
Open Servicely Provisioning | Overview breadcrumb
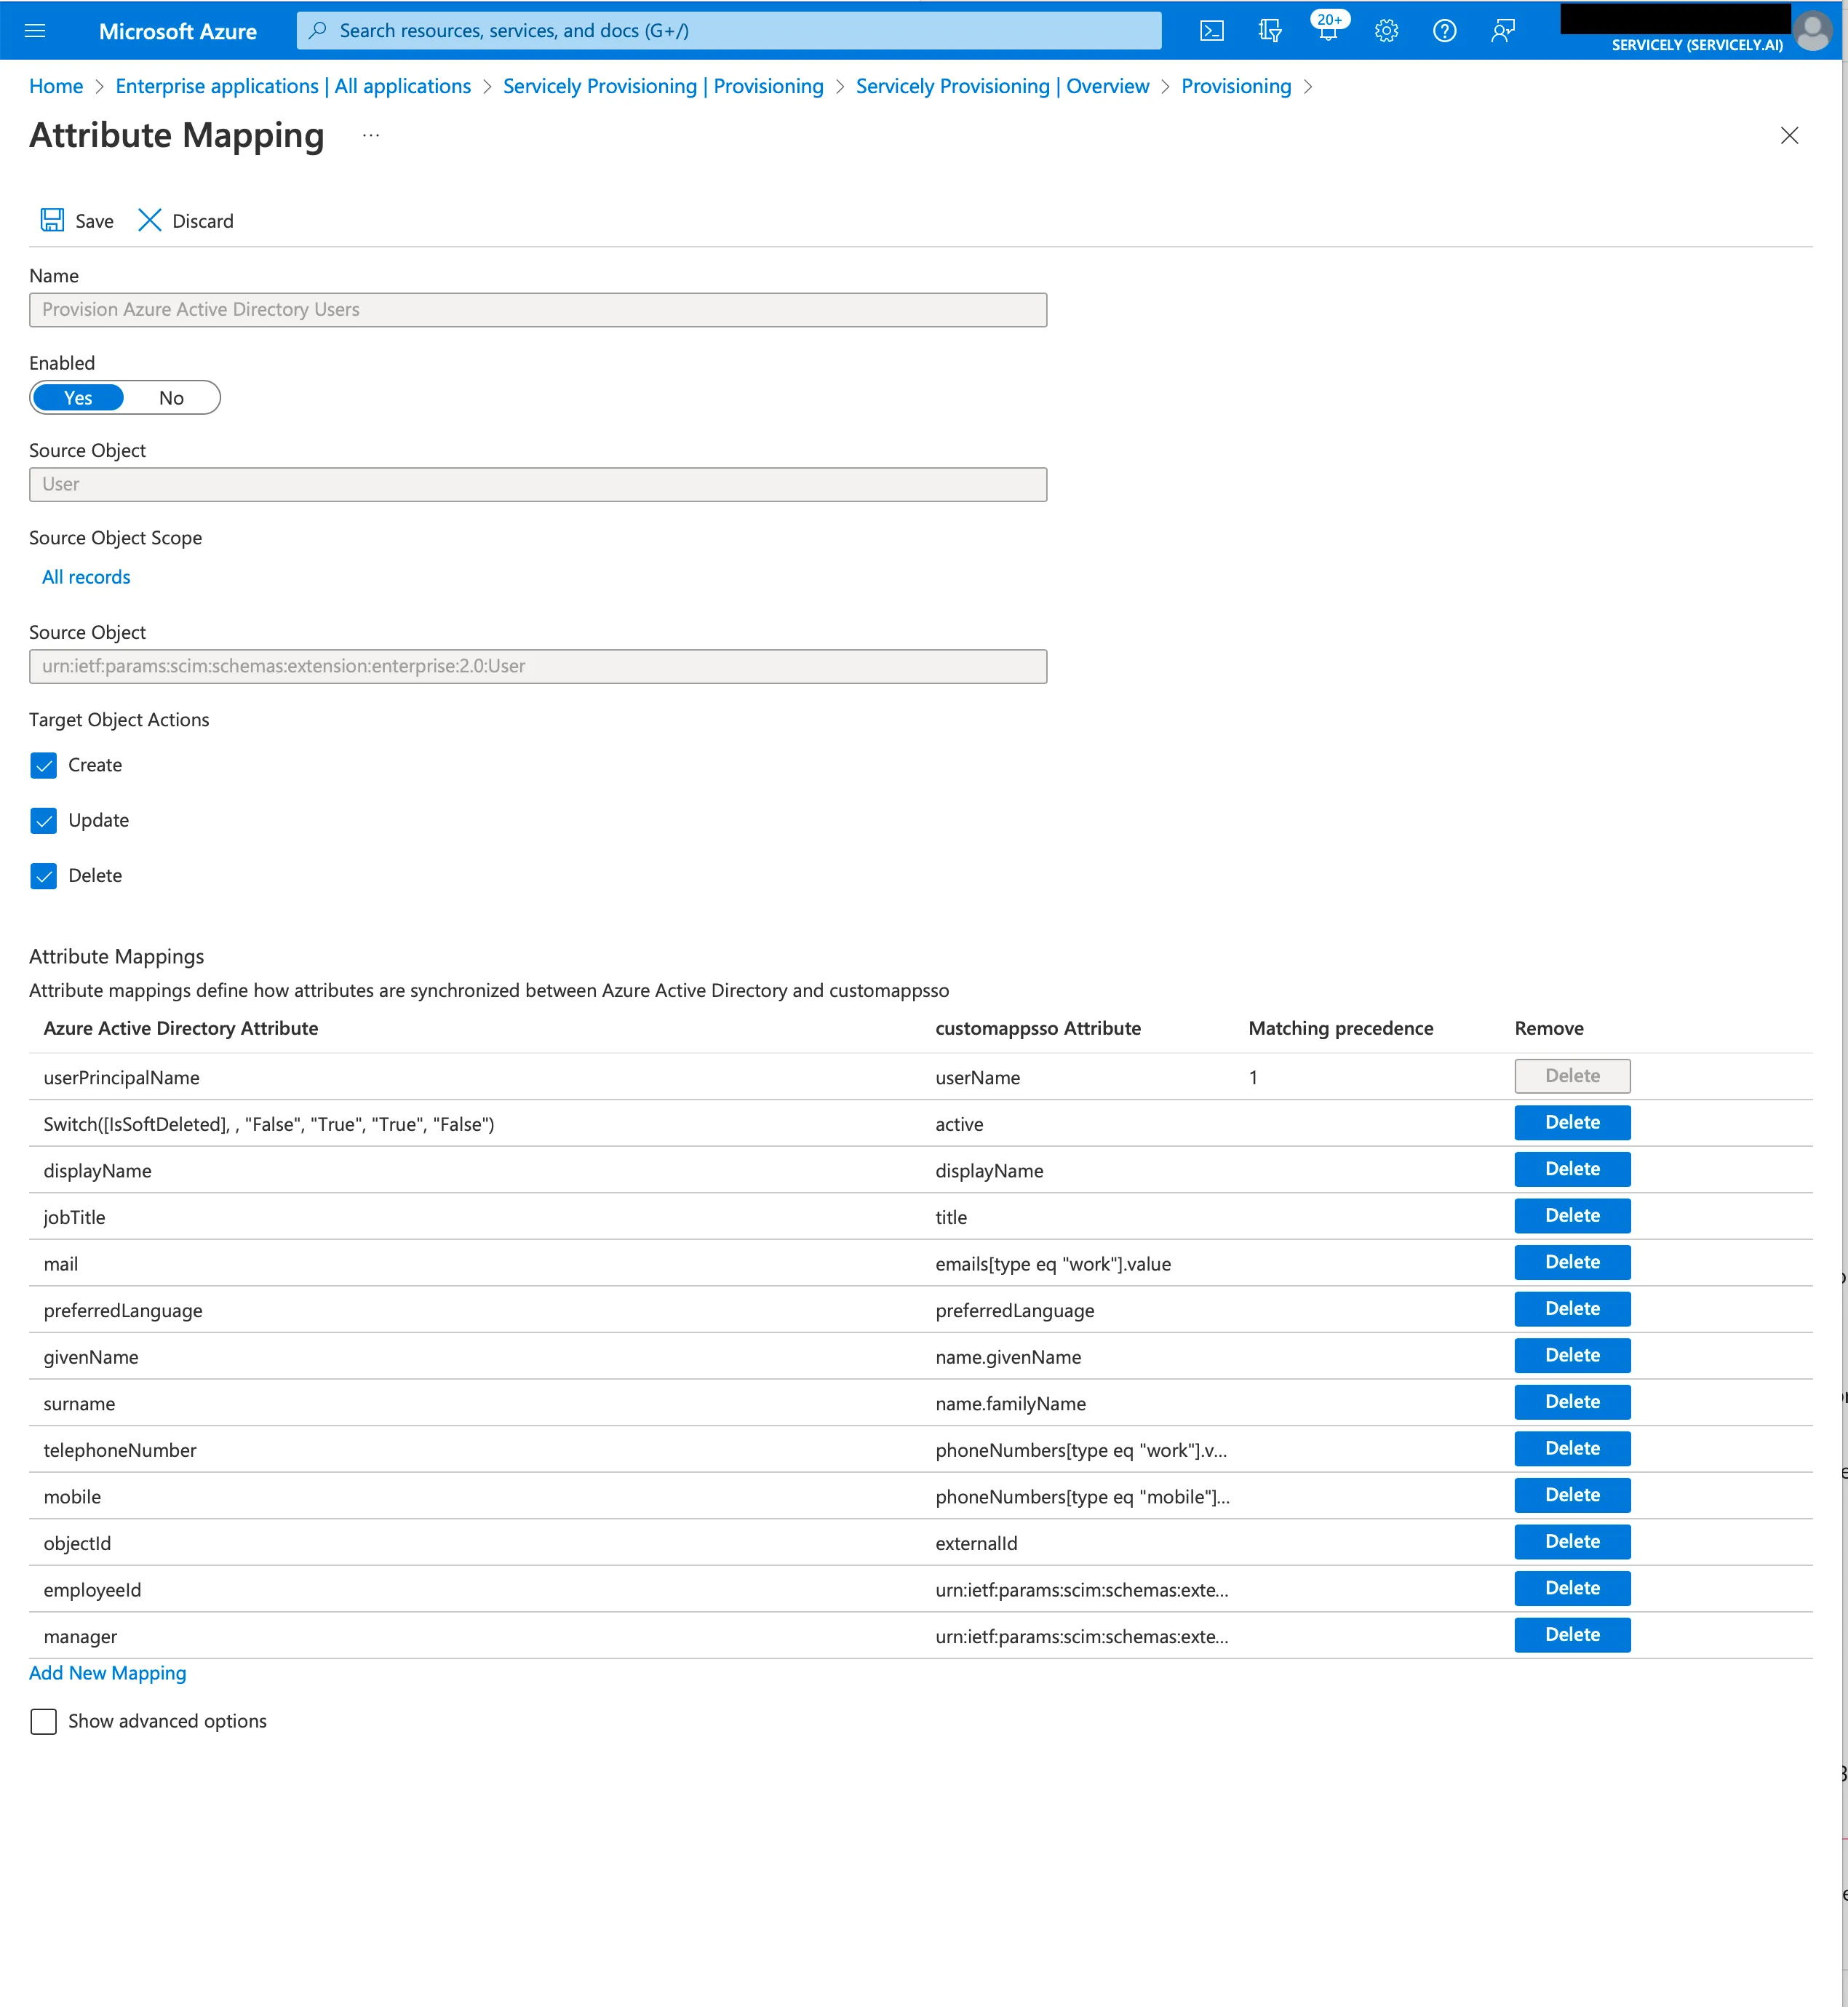[1002, 87]
